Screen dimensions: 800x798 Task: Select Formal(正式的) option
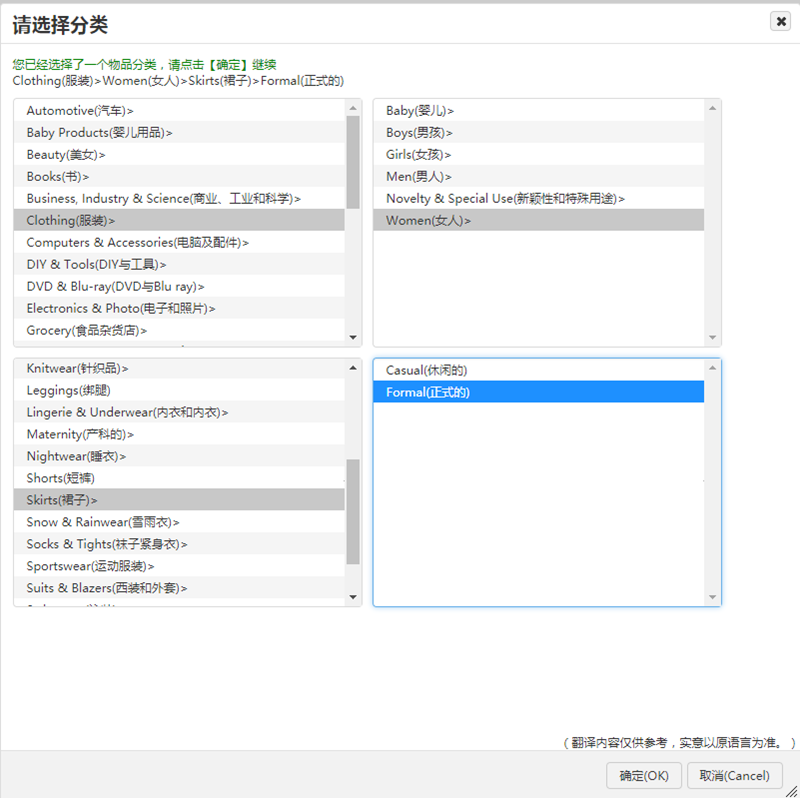pyautogui.click(x=428, y=392)
